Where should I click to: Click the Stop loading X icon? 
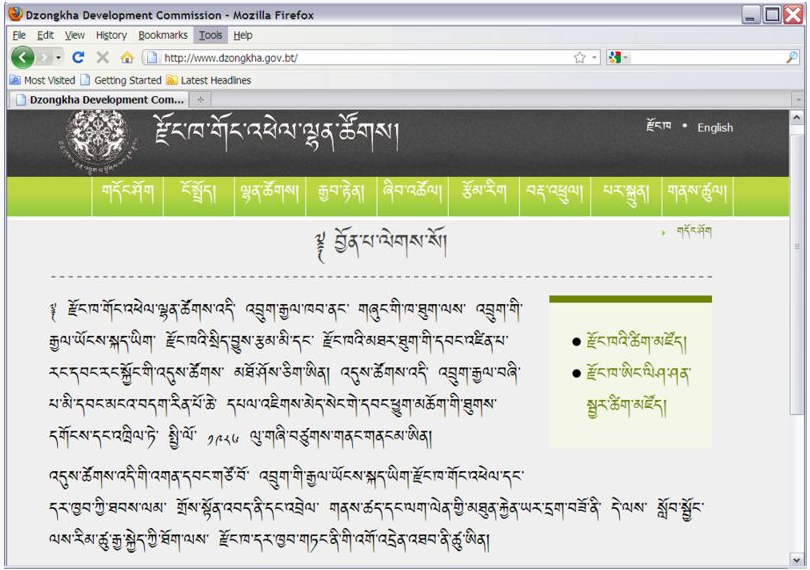102,58
